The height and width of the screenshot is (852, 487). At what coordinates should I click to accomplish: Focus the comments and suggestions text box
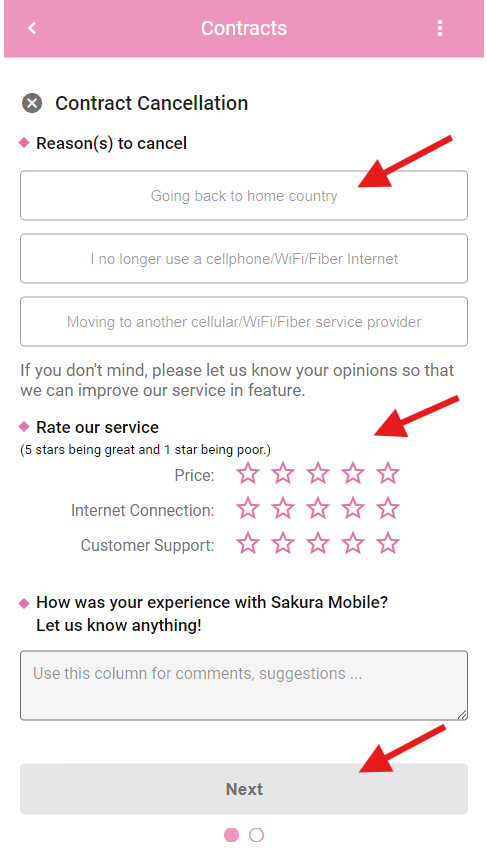244,686
